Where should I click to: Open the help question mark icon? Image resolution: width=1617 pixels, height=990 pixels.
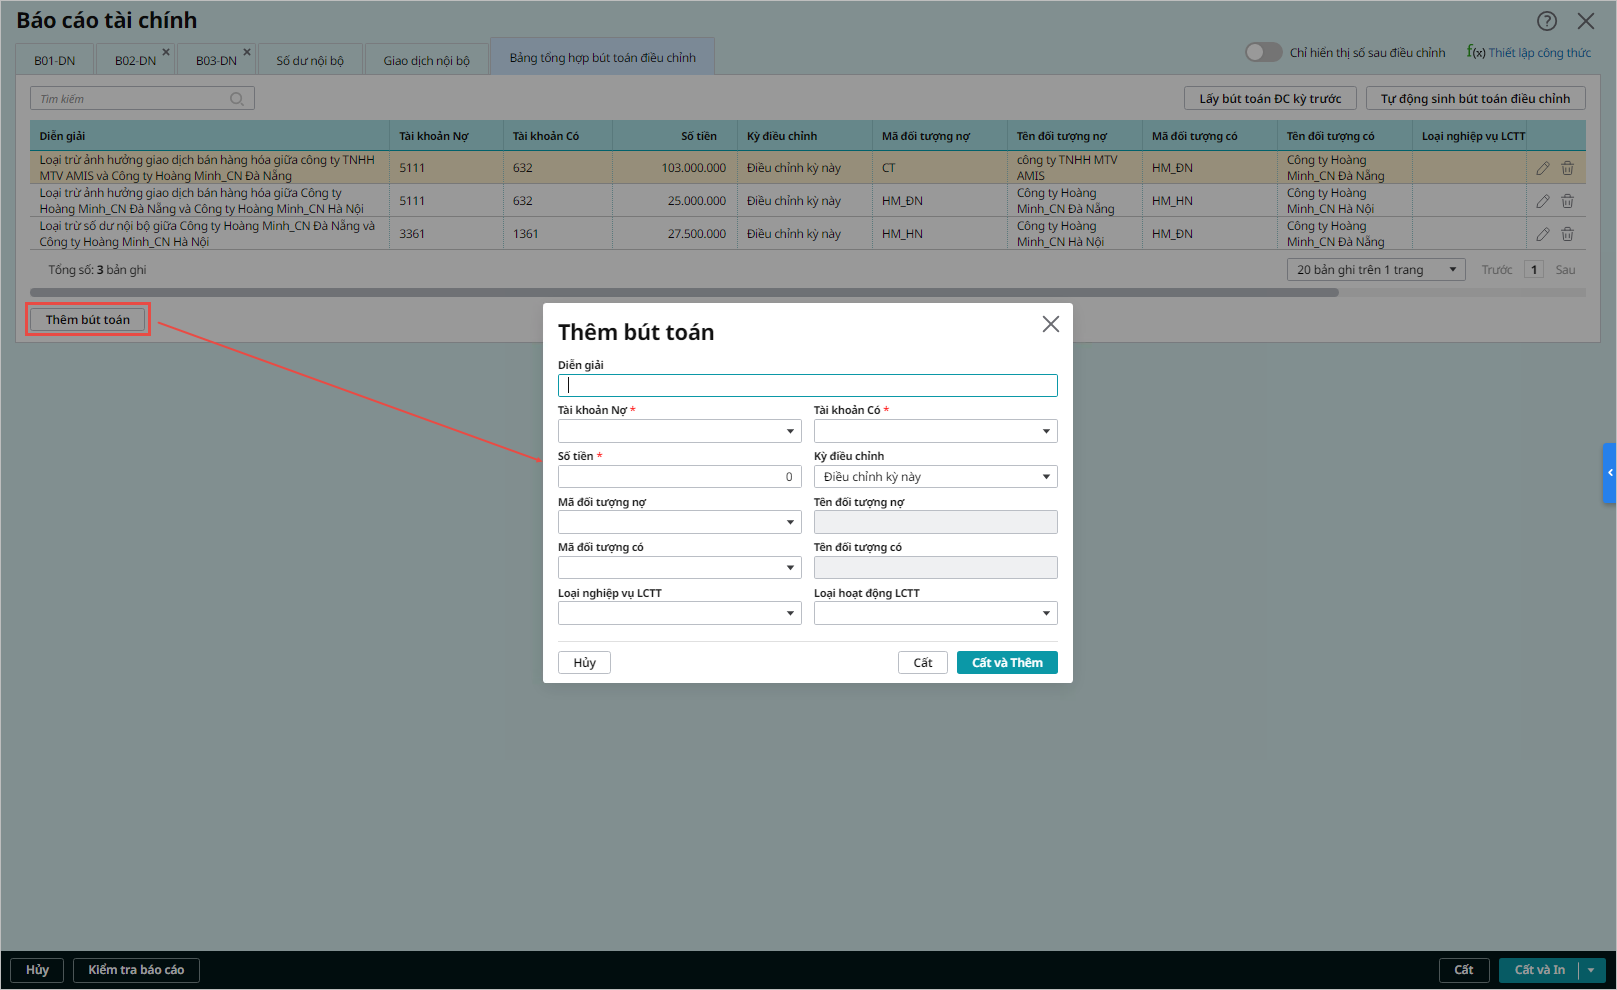coord(1546,21)
